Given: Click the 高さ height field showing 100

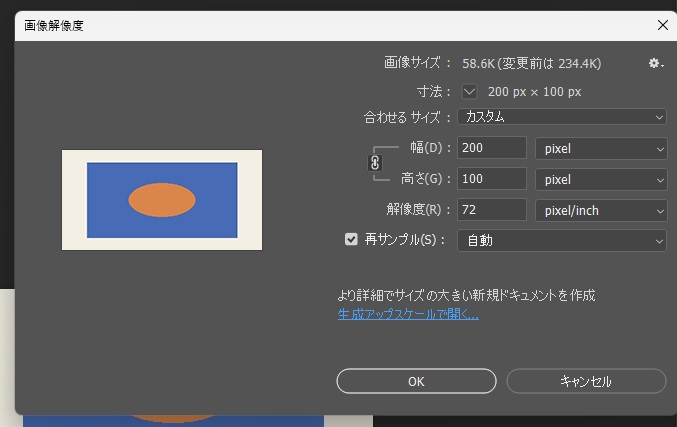Looking at the screenshot, I should tap(492, 179).
